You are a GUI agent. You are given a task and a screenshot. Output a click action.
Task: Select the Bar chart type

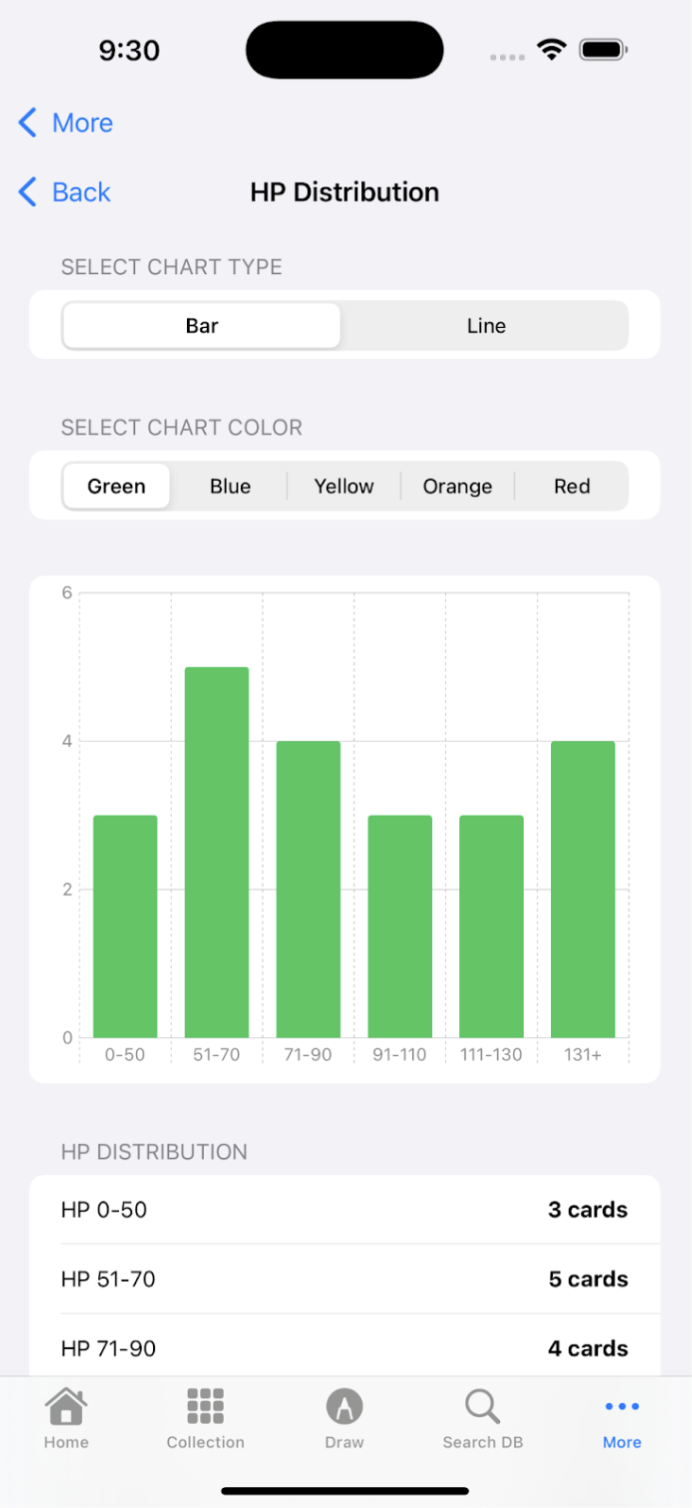point(201,325)
